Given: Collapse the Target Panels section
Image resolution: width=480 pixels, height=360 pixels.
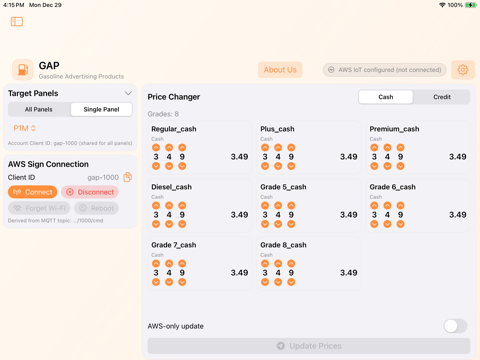Looking at the screenshot, I should (128, 93).
